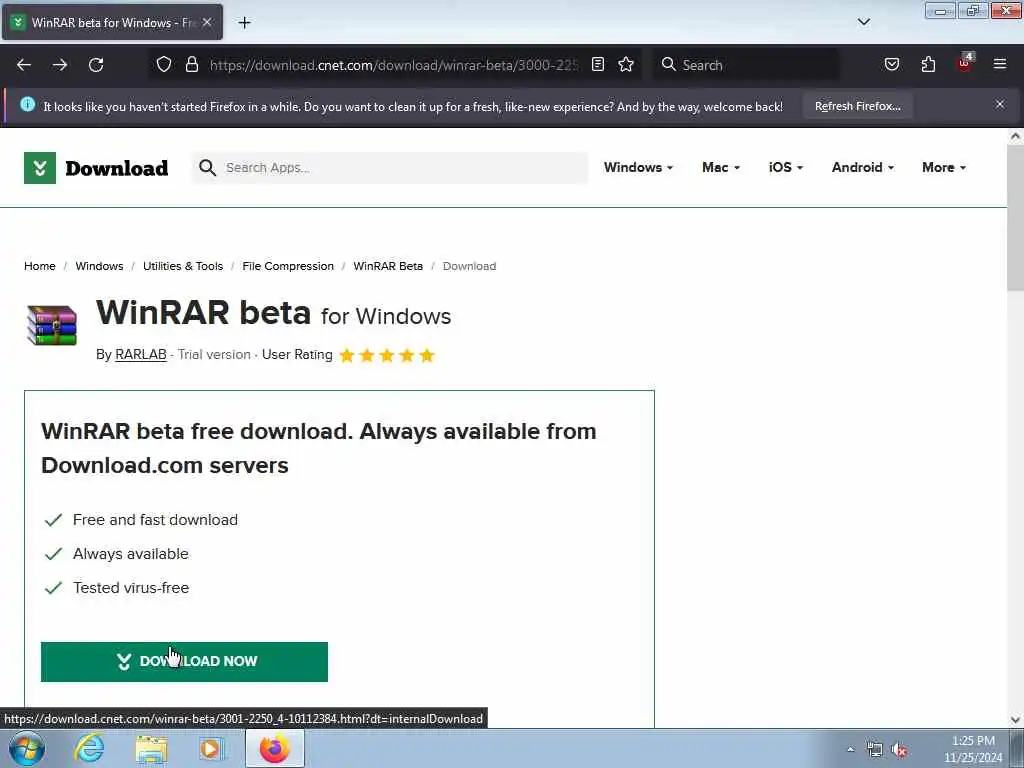Open the Pocket save icon
1024x768 pixels.
coord(891,64)
